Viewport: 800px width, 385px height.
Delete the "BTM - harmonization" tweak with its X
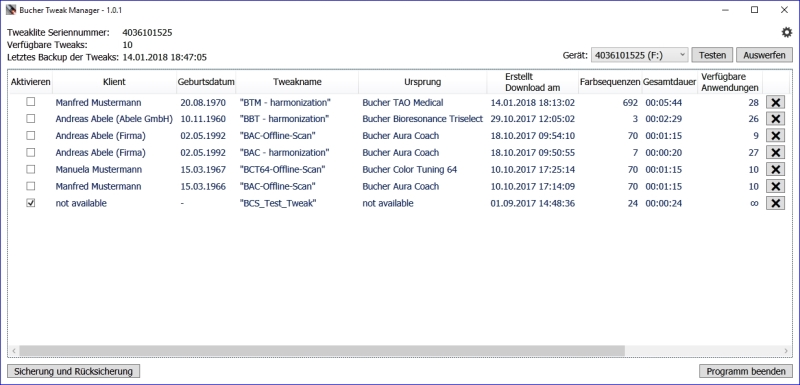775,102
